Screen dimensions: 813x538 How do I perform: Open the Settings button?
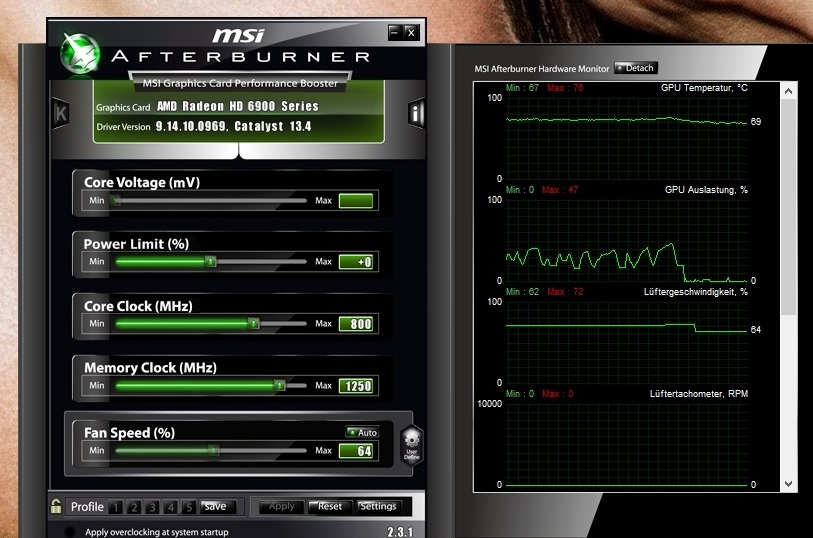(x=379, y=506)
